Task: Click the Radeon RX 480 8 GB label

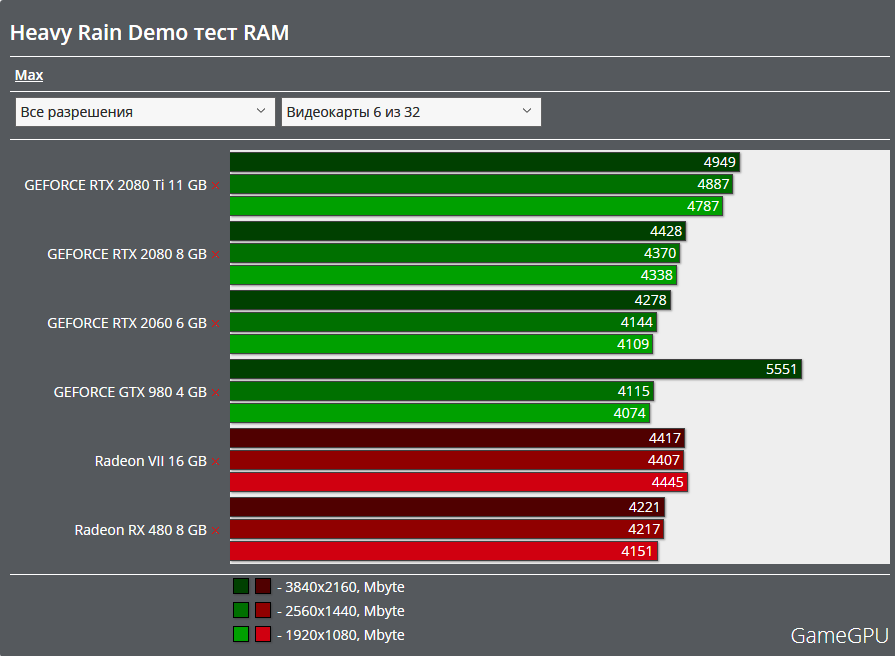Action: pos(140,530)
